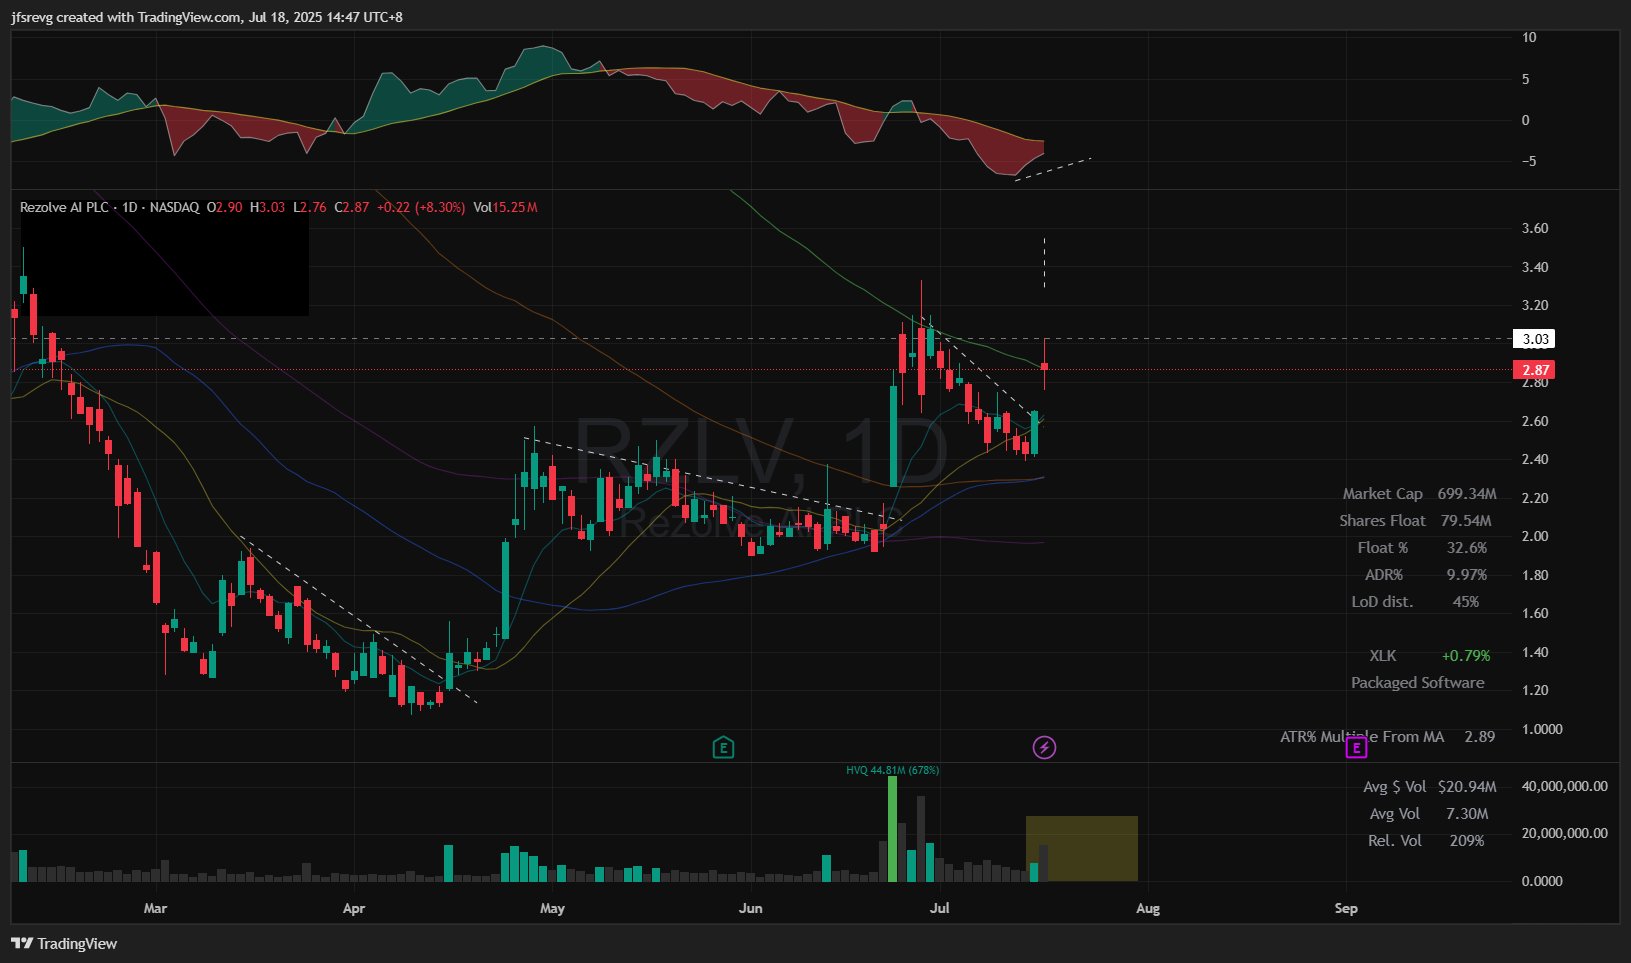
Task: Open the TradingView logo at bottom left
Action: pyautogui.click(x=64, y=943)
